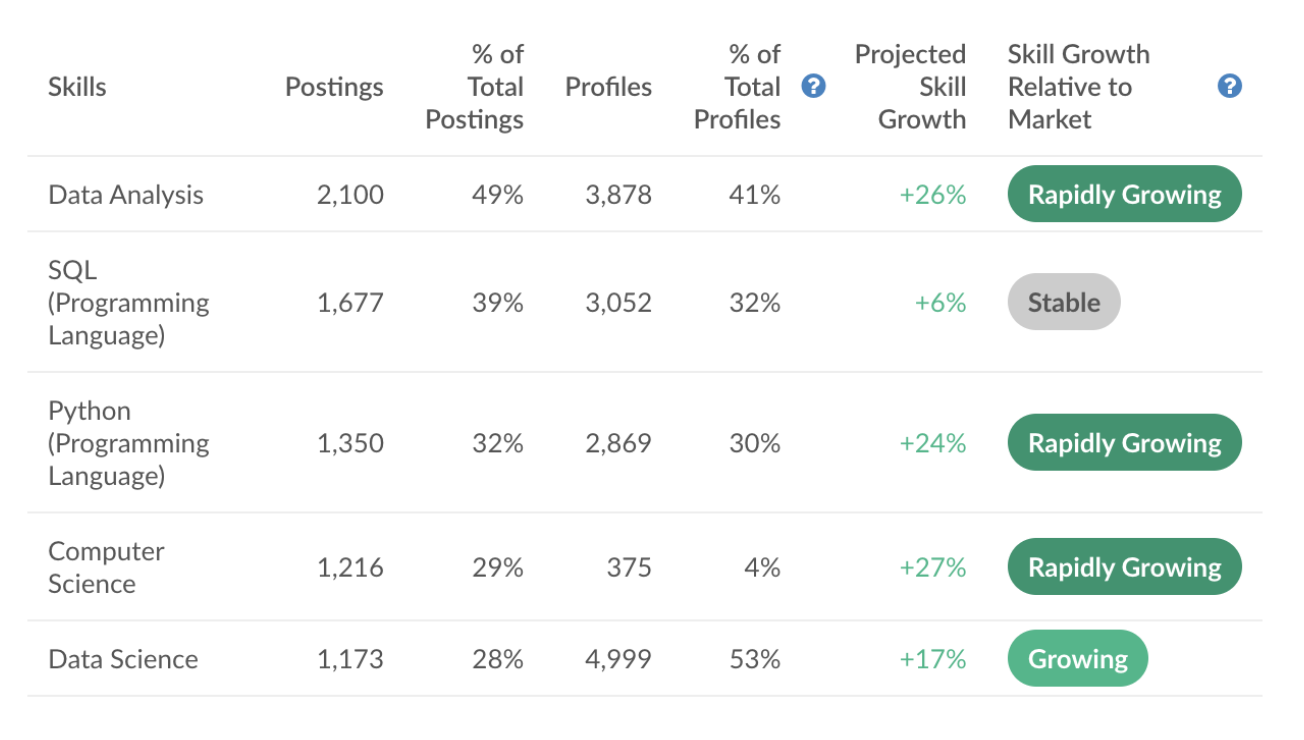Image resolution: width=1304 pixels, height=740 pixels.
Task: Open the Python (Programming Language) skill
Action: point(128,443)
